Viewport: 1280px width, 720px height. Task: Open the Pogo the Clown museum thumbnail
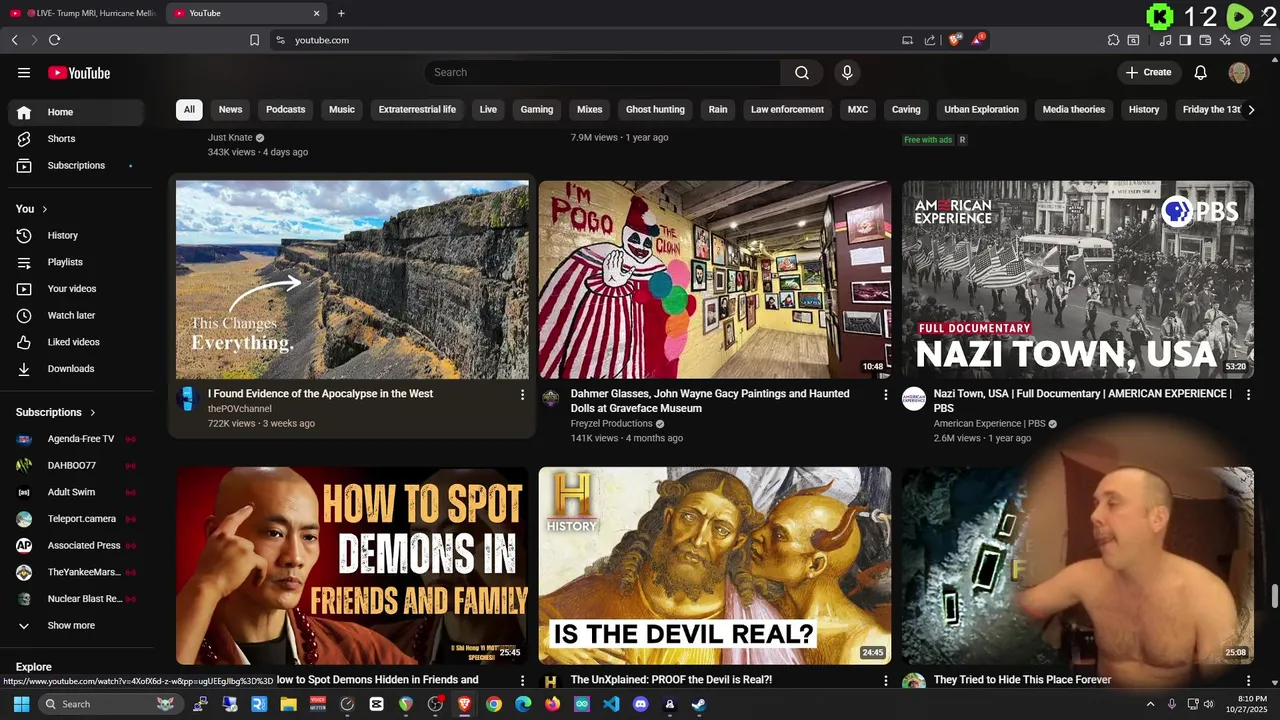coord(715,279)
